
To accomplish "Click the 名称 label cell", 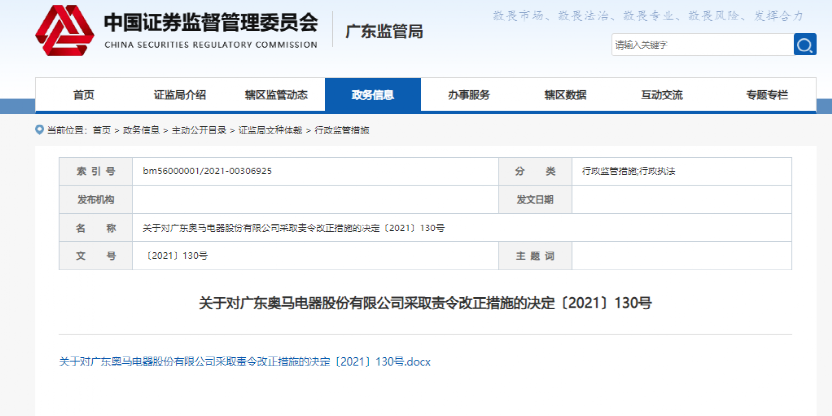I will (96, 228).
